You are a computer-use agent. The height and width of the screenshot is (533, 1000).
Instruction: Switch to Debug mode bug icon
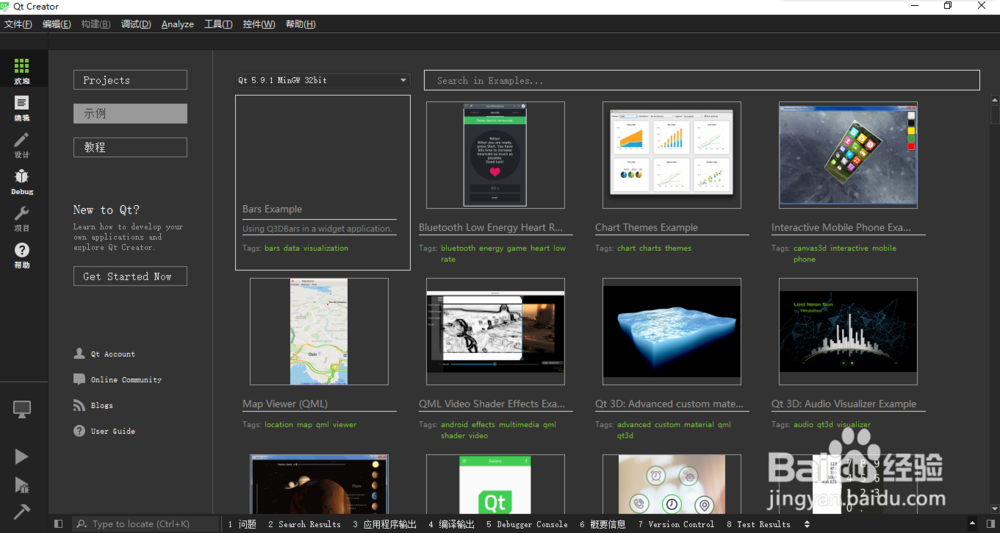(x=22, y=177)
